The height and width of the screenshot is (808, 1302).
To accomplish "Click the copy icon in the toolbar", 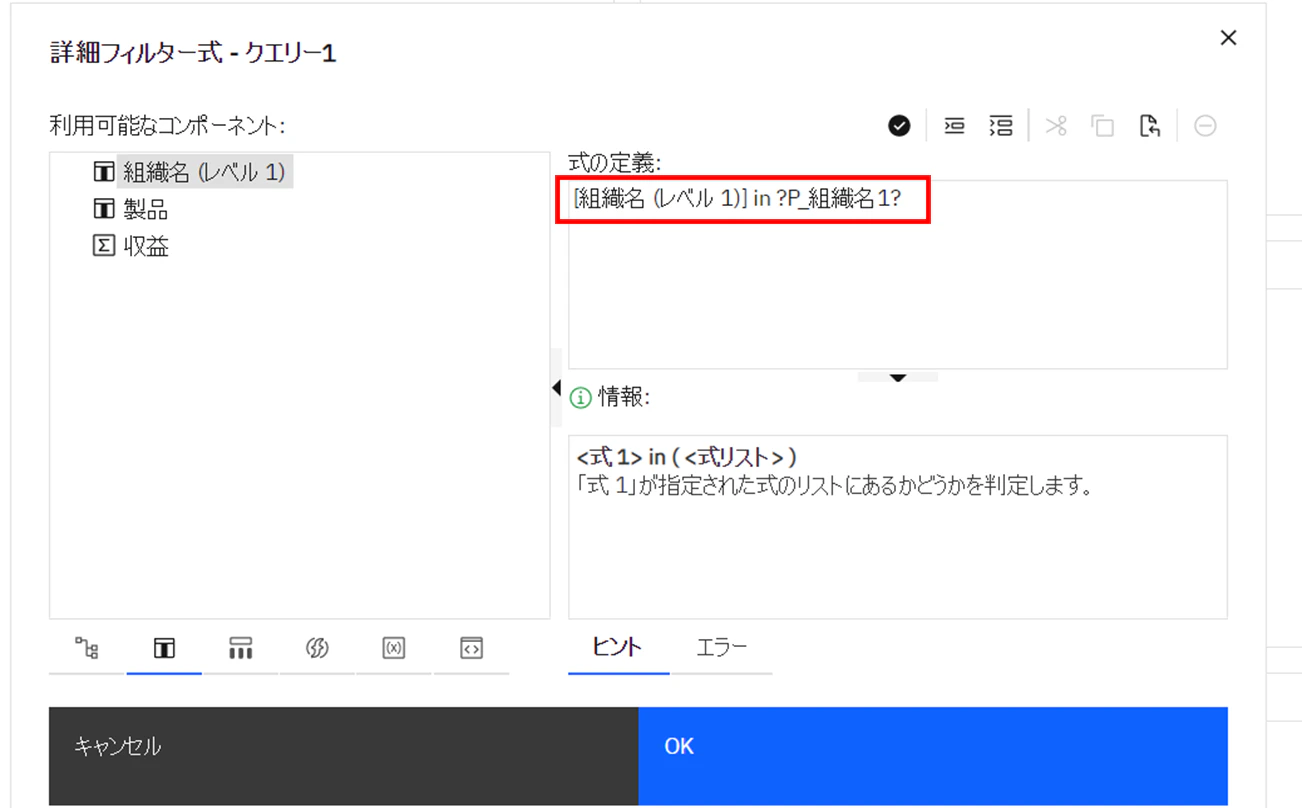I will point(1102,126).
